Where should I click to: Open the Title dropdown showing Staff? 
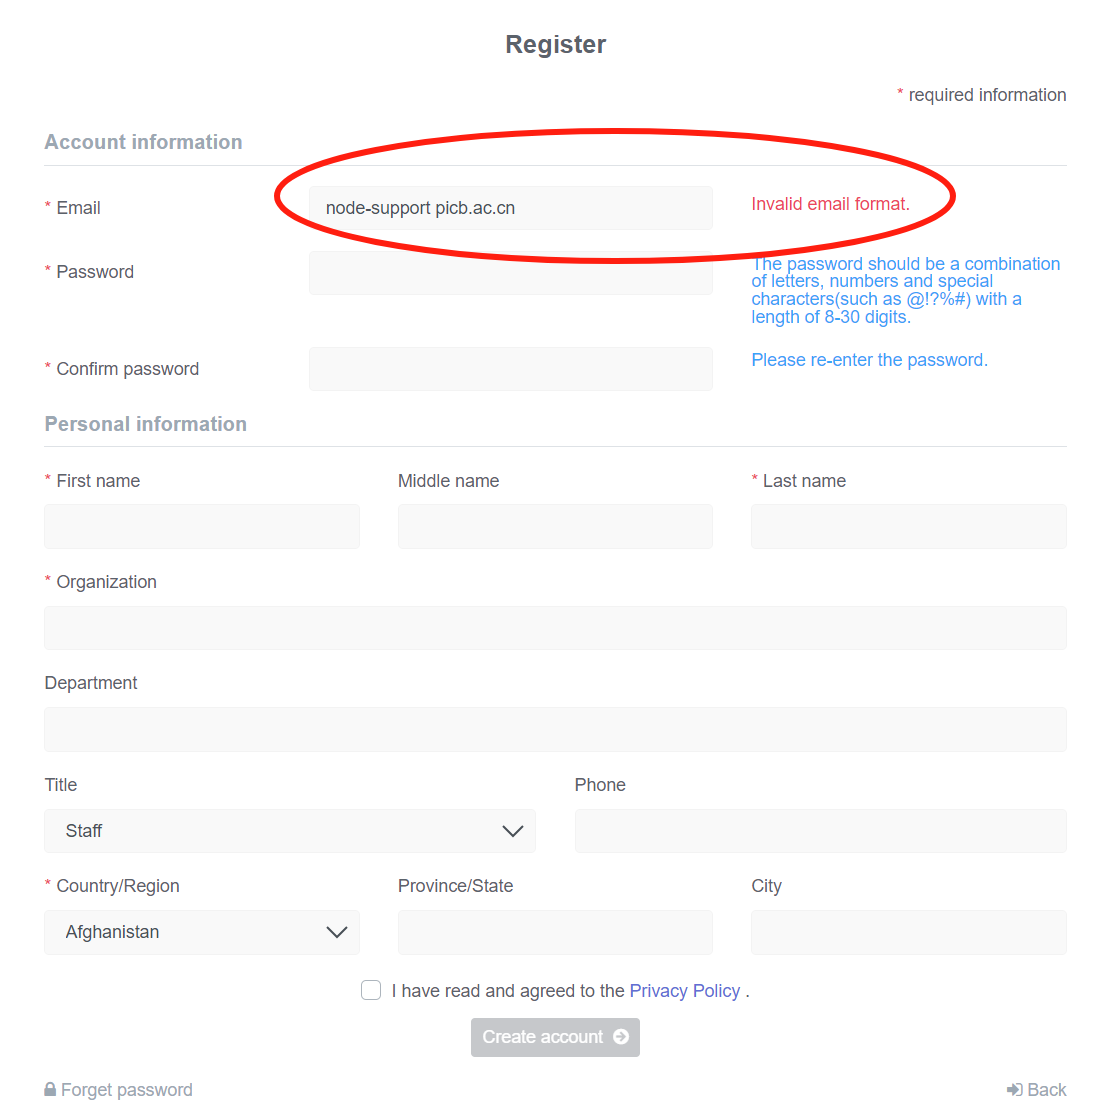point(290,831)
